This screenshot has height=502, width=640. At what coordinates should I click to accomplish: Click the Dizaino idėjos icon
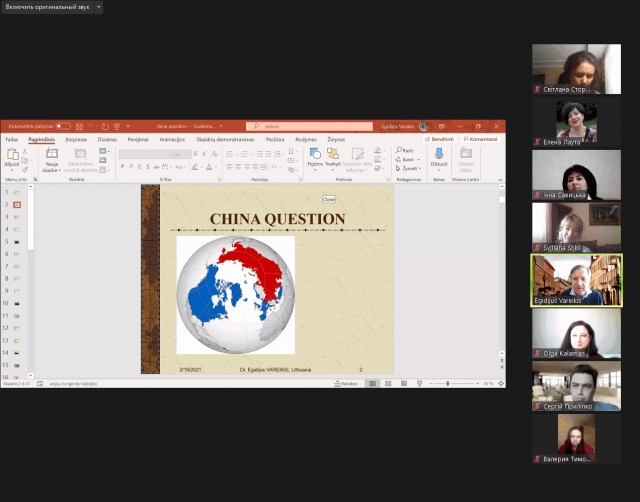465,155
